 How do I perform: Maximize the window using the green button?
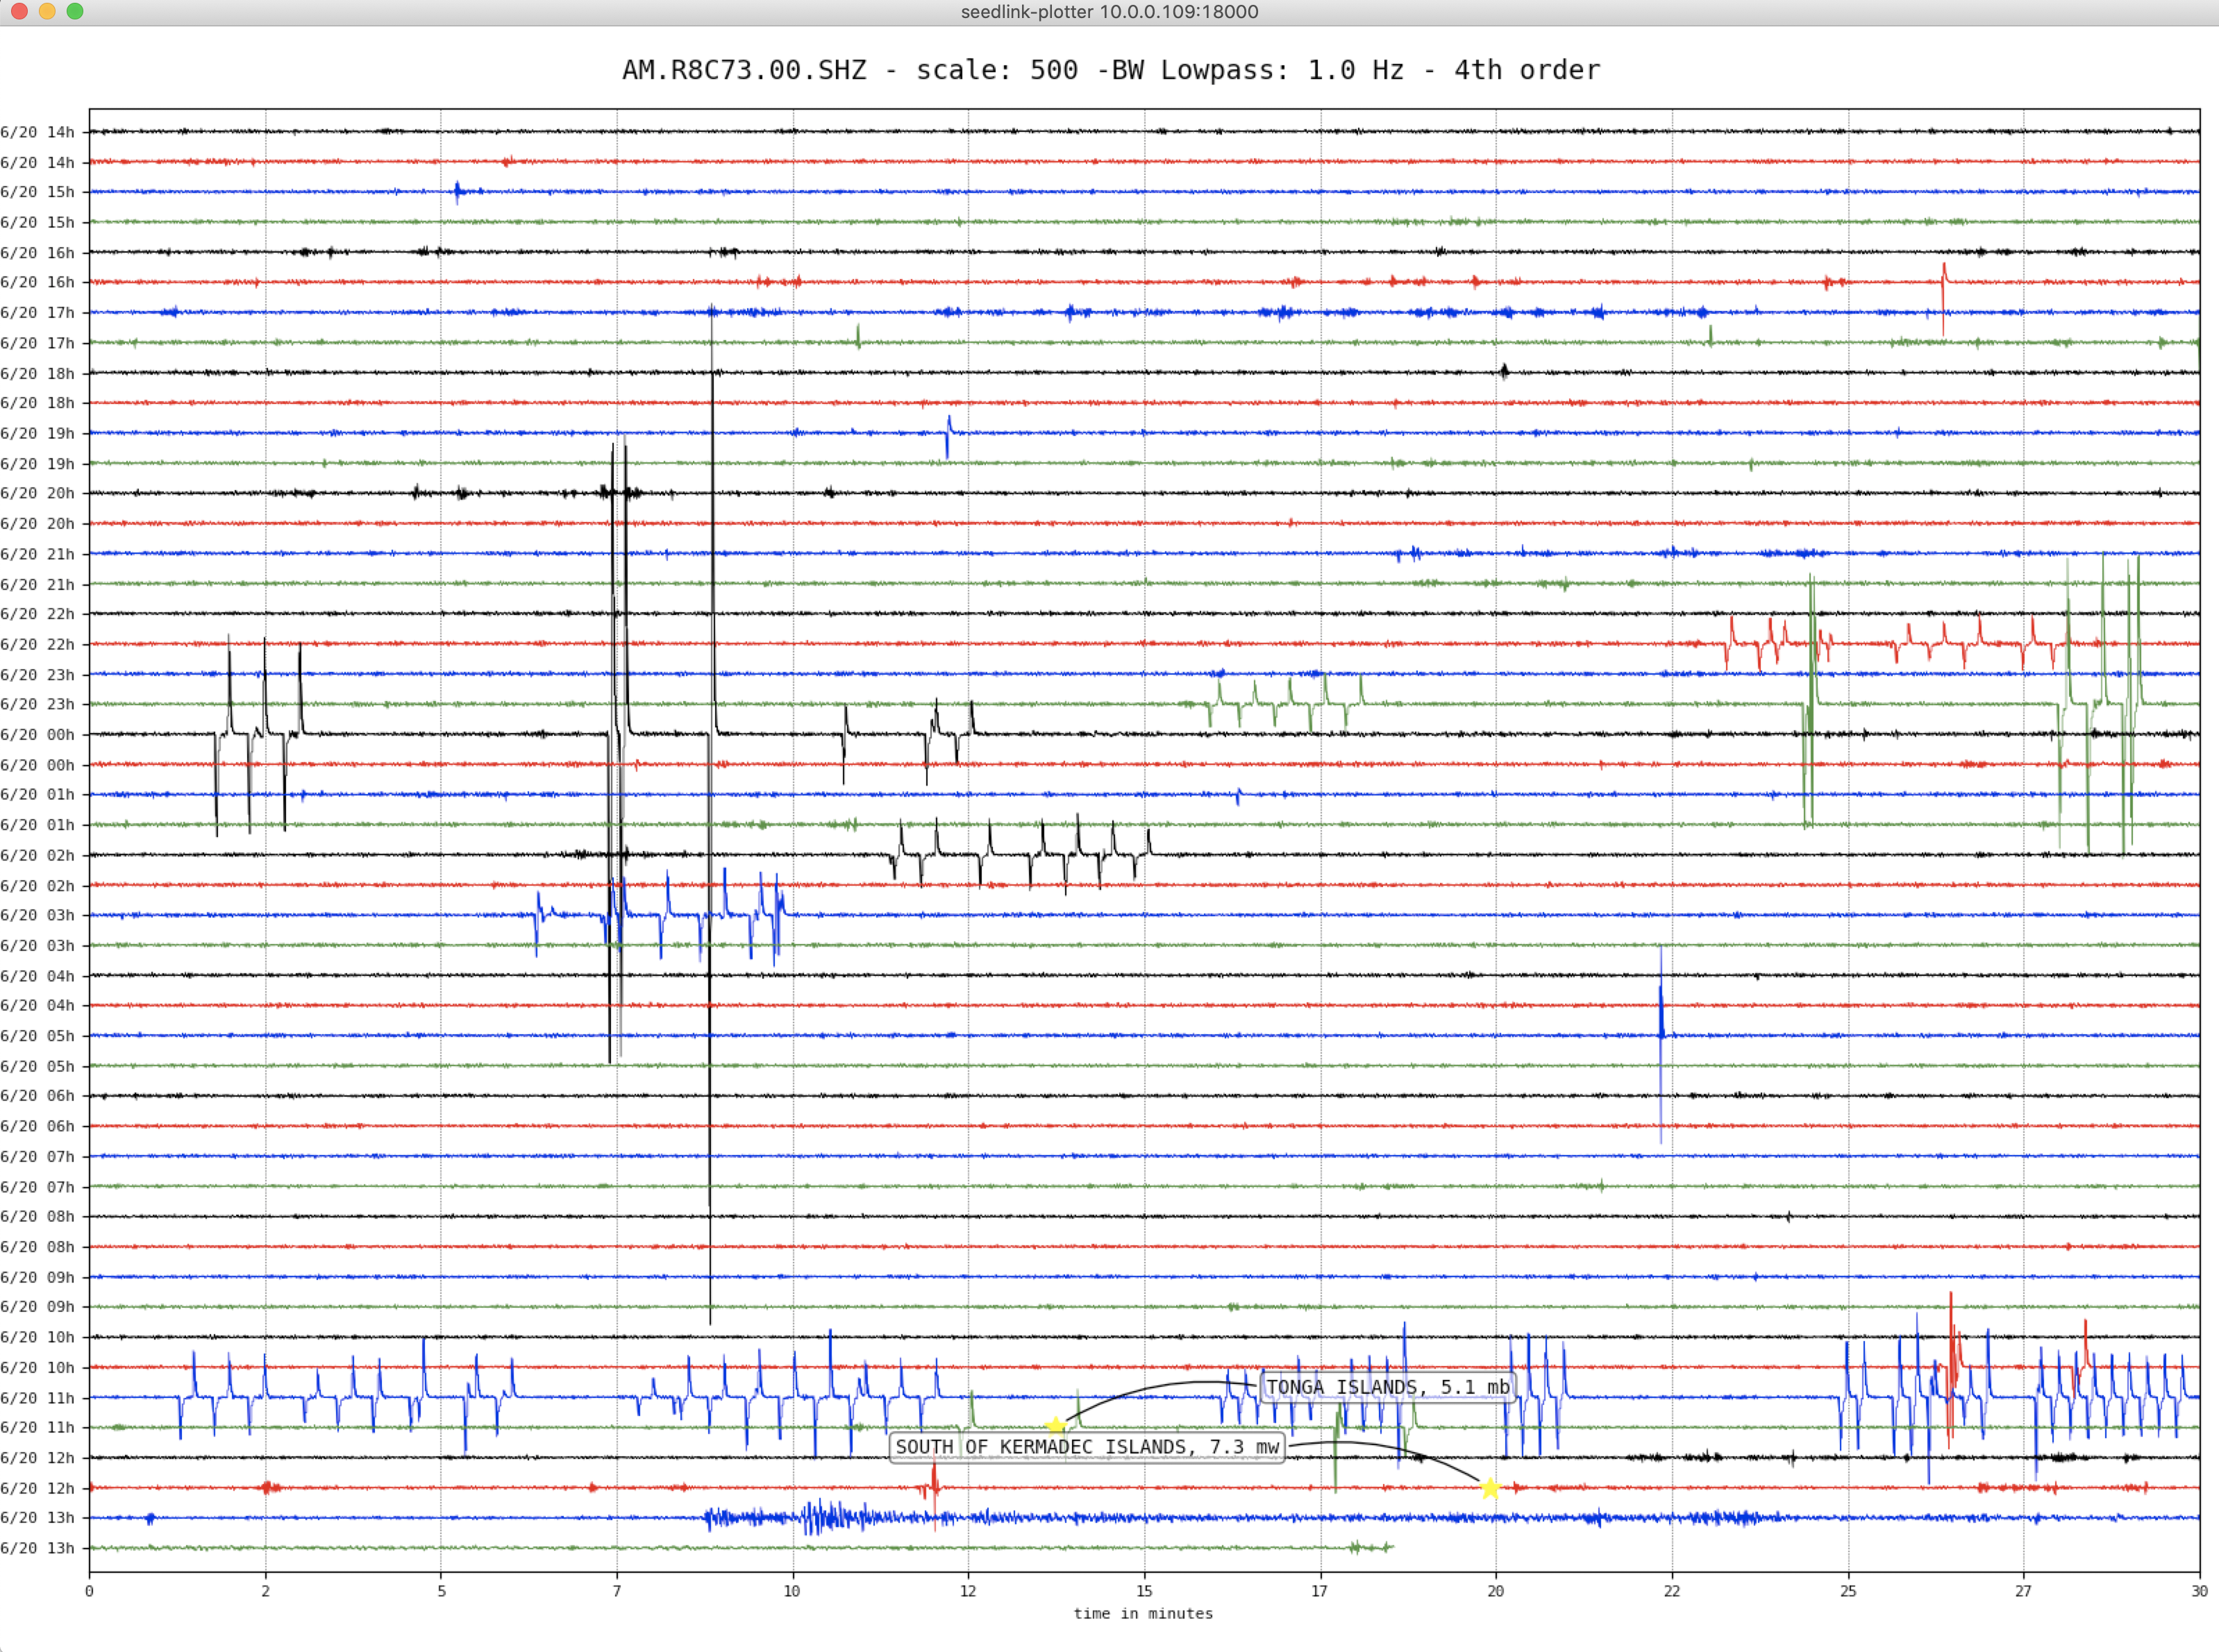coord(75,11)
